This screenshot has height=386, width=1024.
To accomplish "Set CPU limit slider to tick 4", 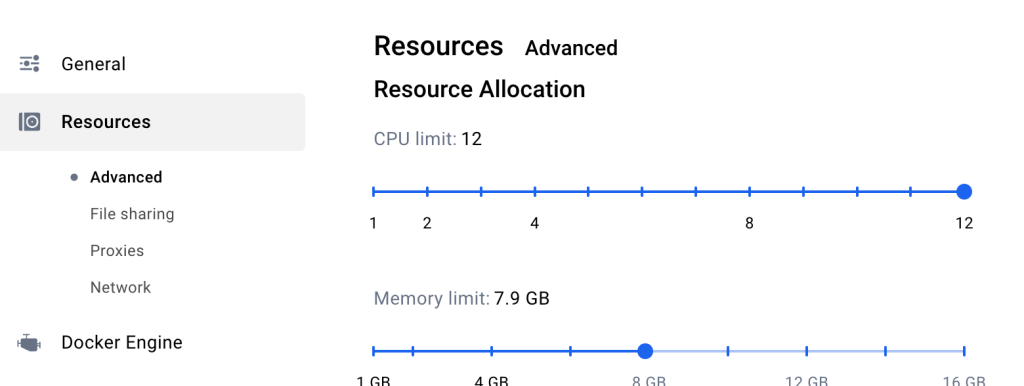I will coord(535,191).
